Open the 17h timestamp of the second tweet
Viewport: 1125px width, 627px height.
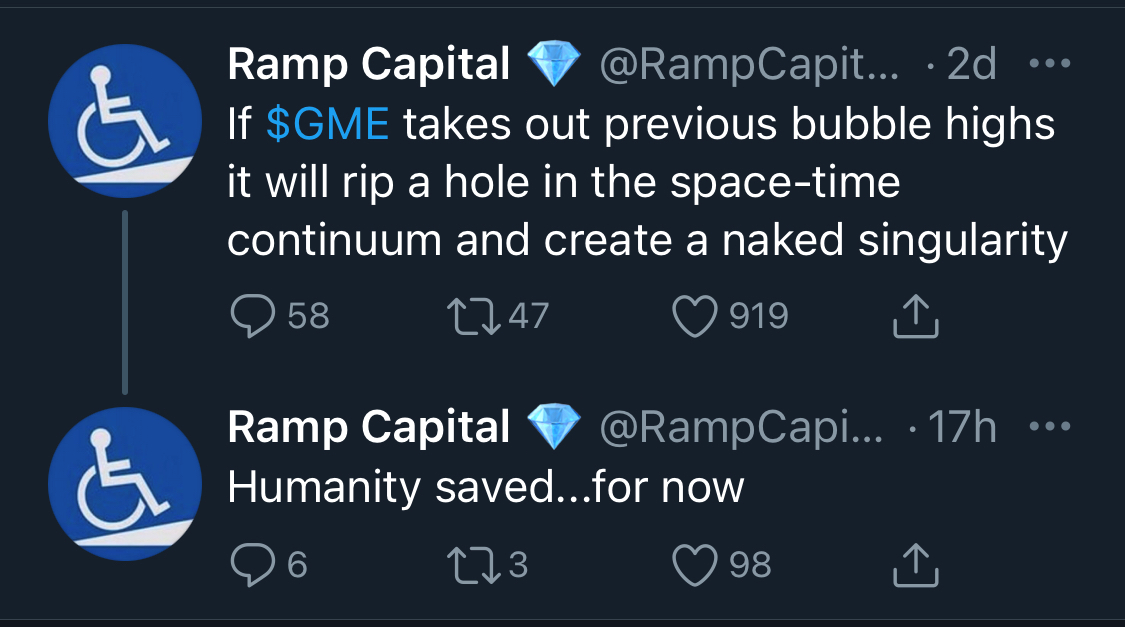962,427
